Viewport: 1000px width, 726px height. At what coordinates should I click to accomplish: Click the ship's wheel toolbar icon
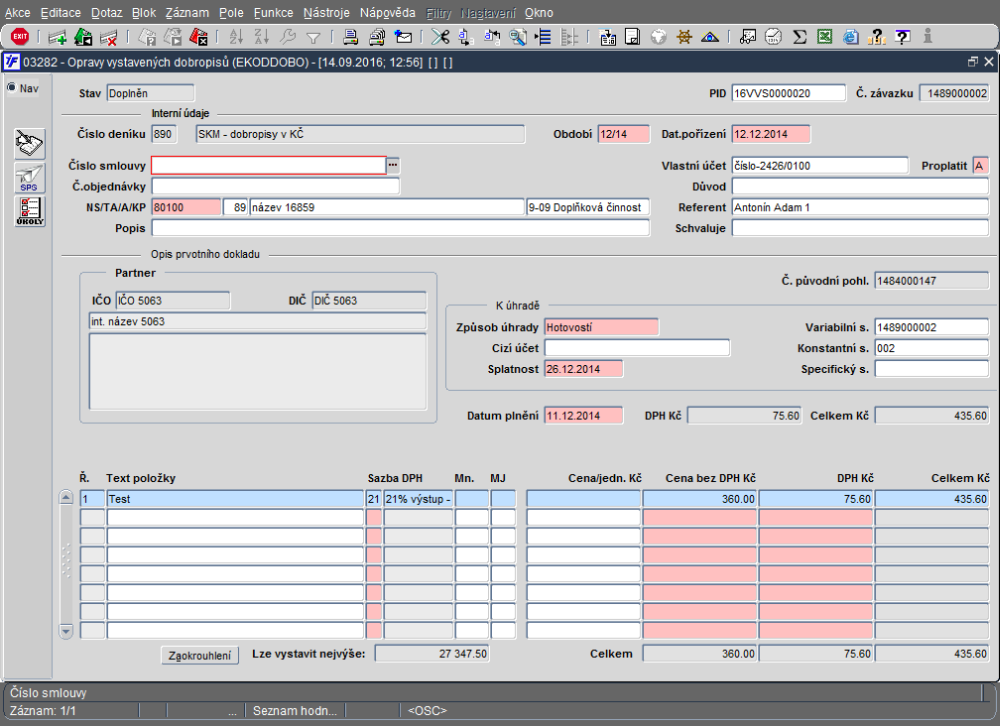coord(684,37)
